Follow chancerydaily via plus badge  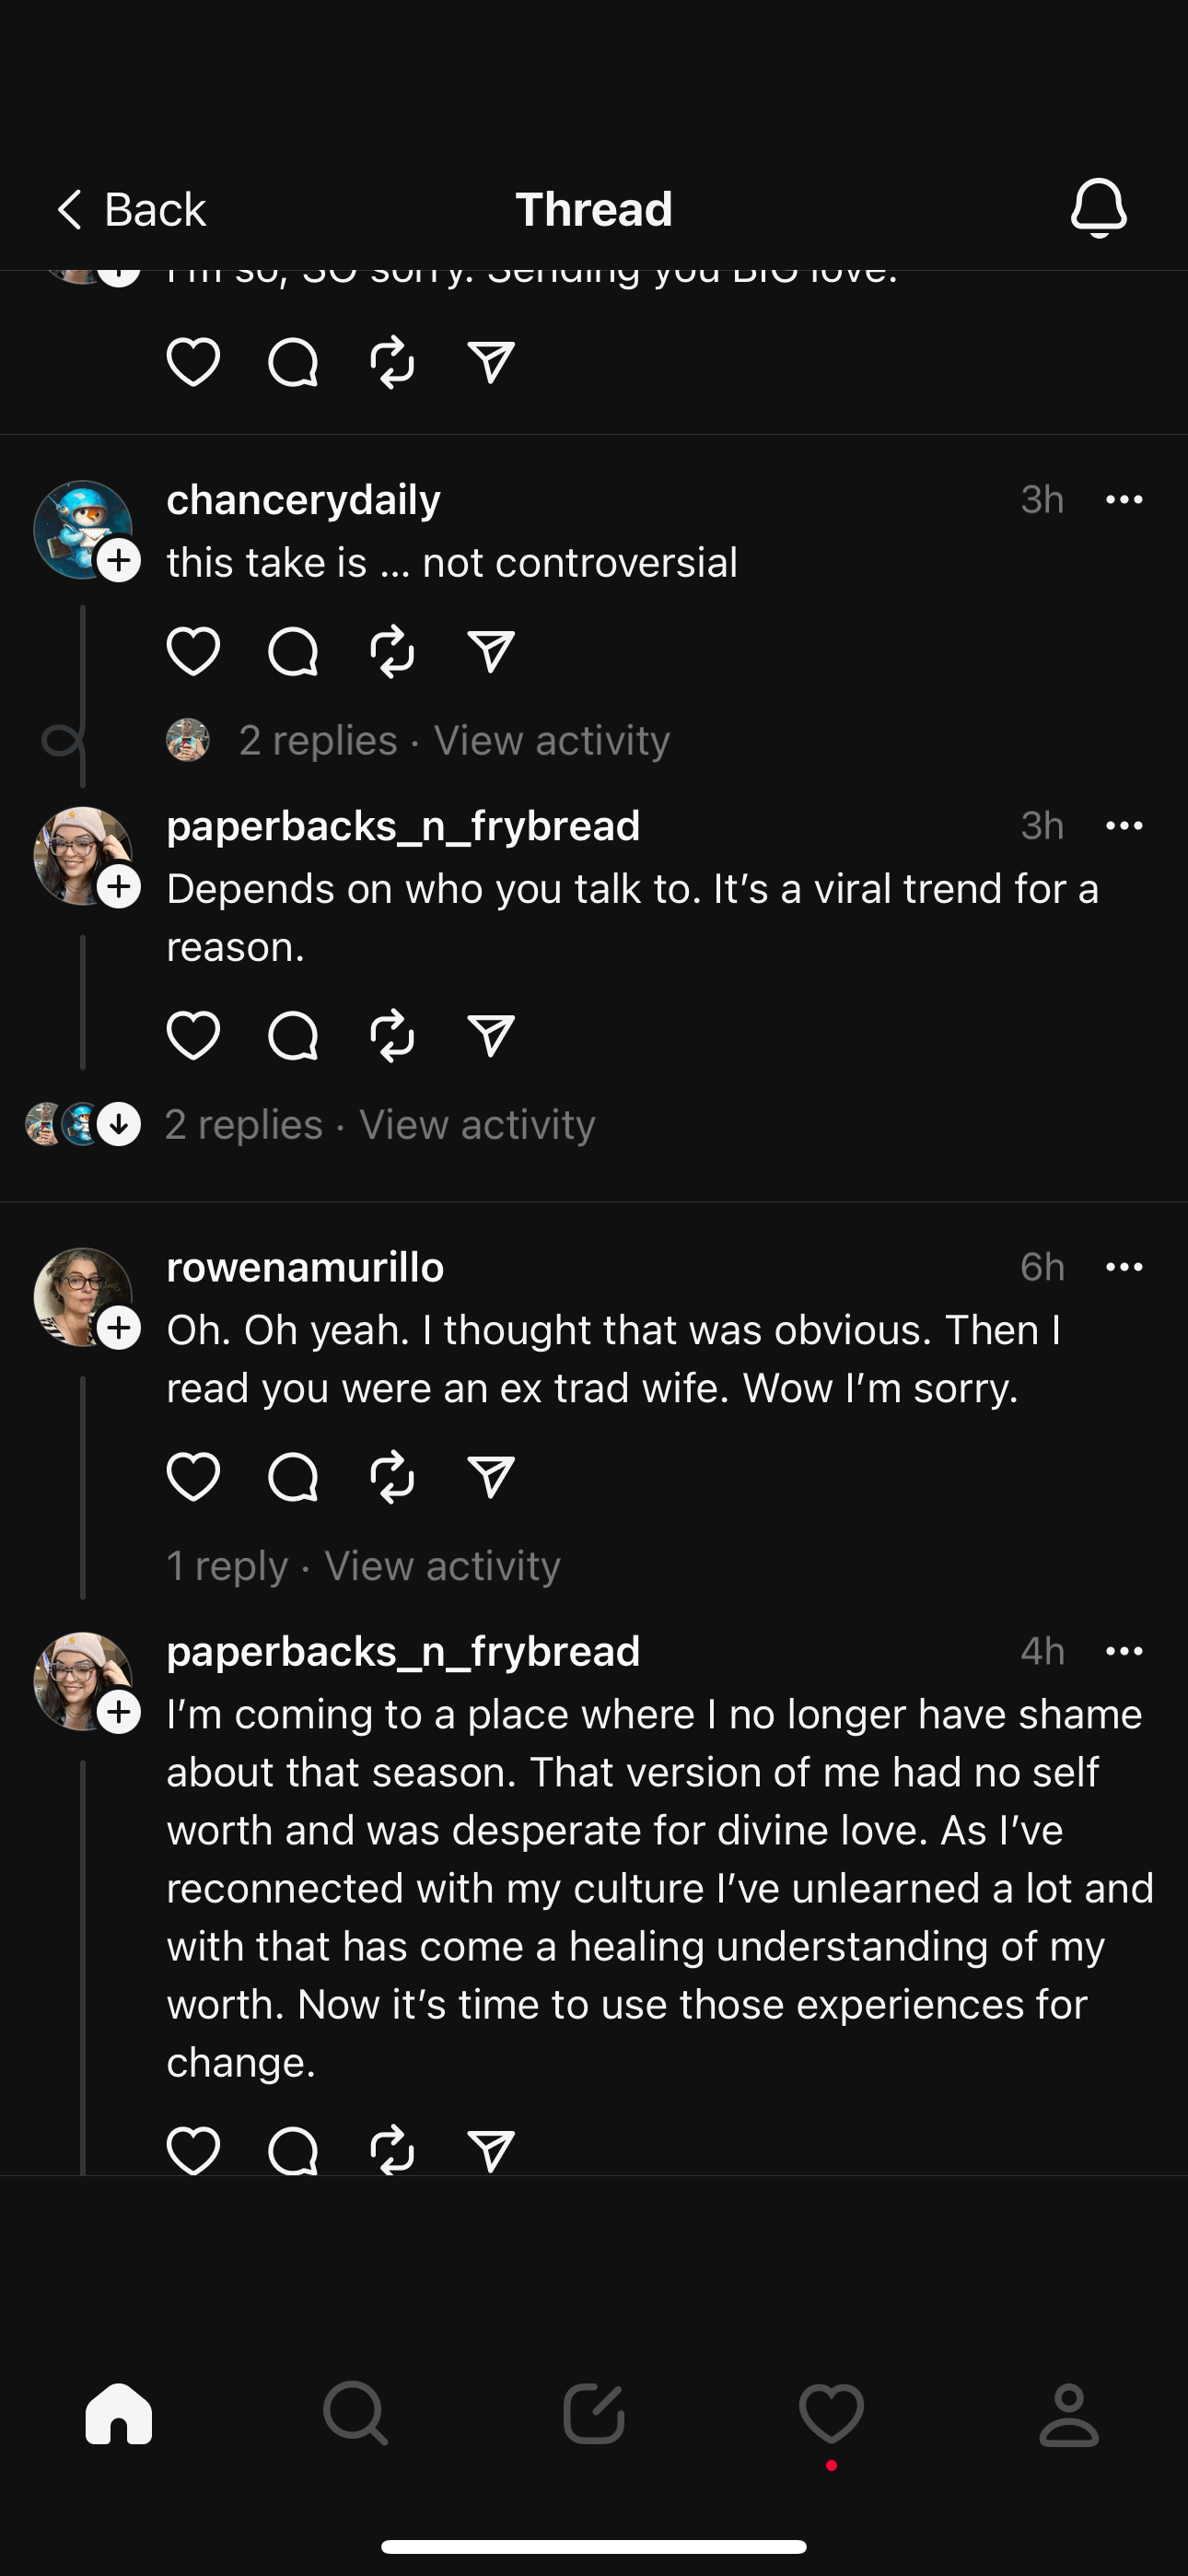119,560
